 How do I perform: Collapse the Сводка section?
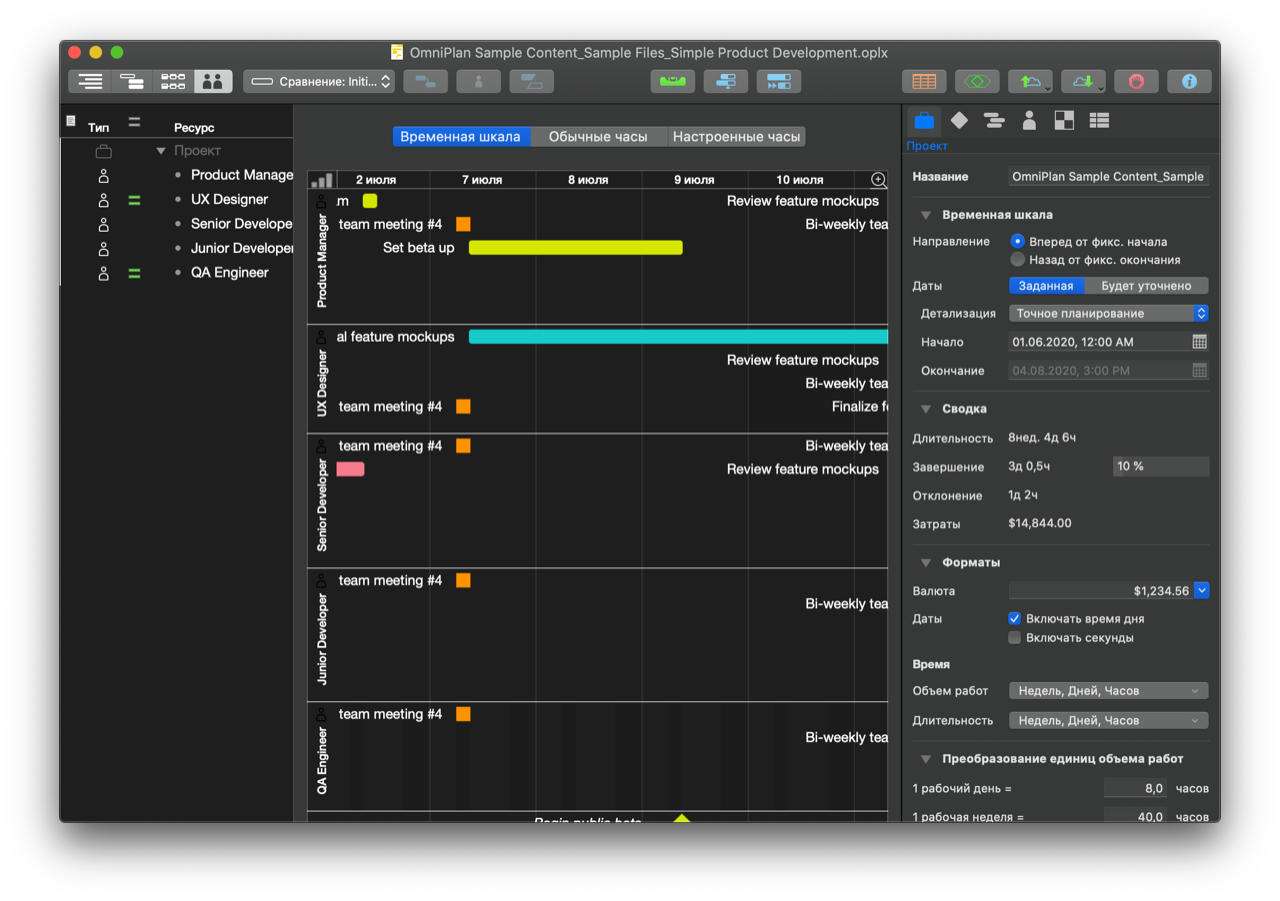tap(926, 409)
